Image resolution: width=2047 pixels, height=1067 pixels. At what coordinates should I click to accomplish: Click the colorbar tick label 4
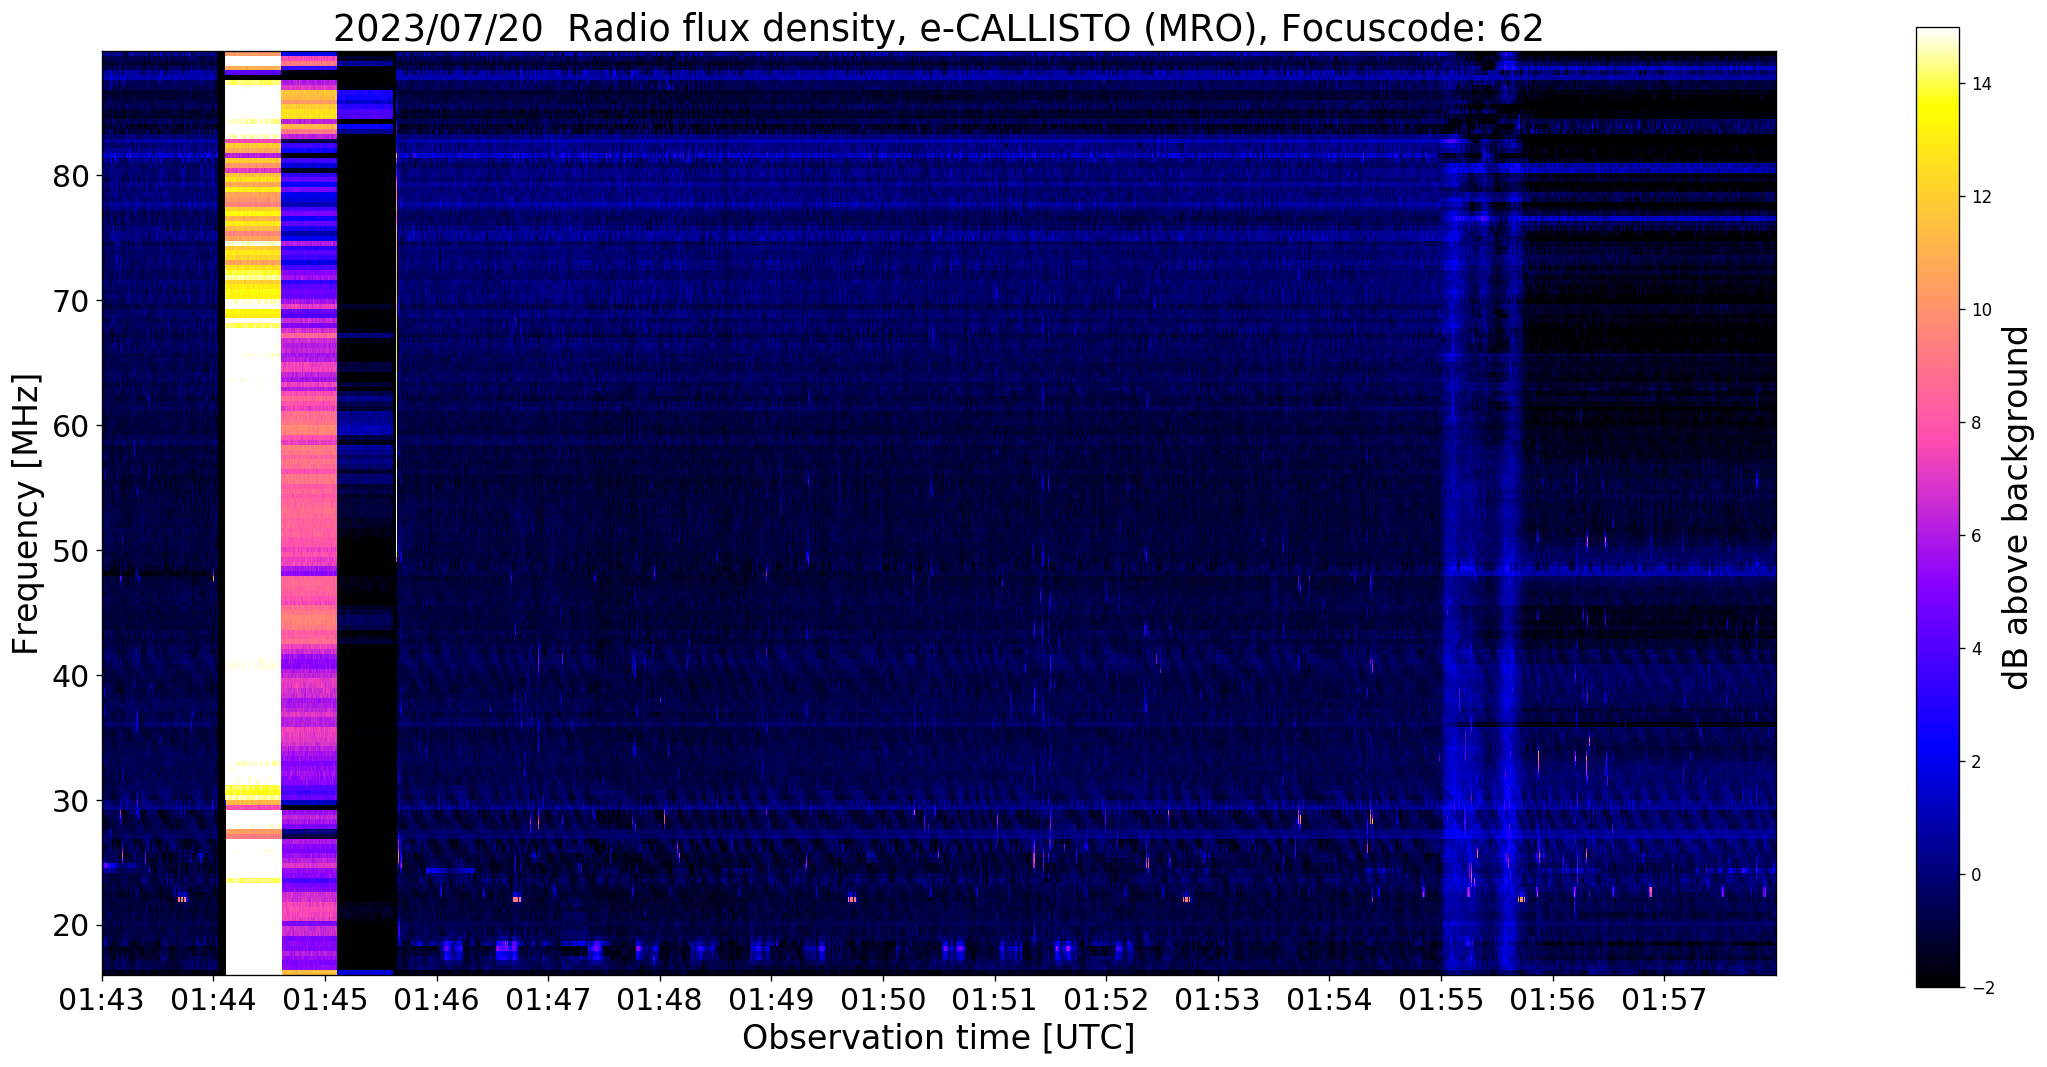click(1975, 649)
